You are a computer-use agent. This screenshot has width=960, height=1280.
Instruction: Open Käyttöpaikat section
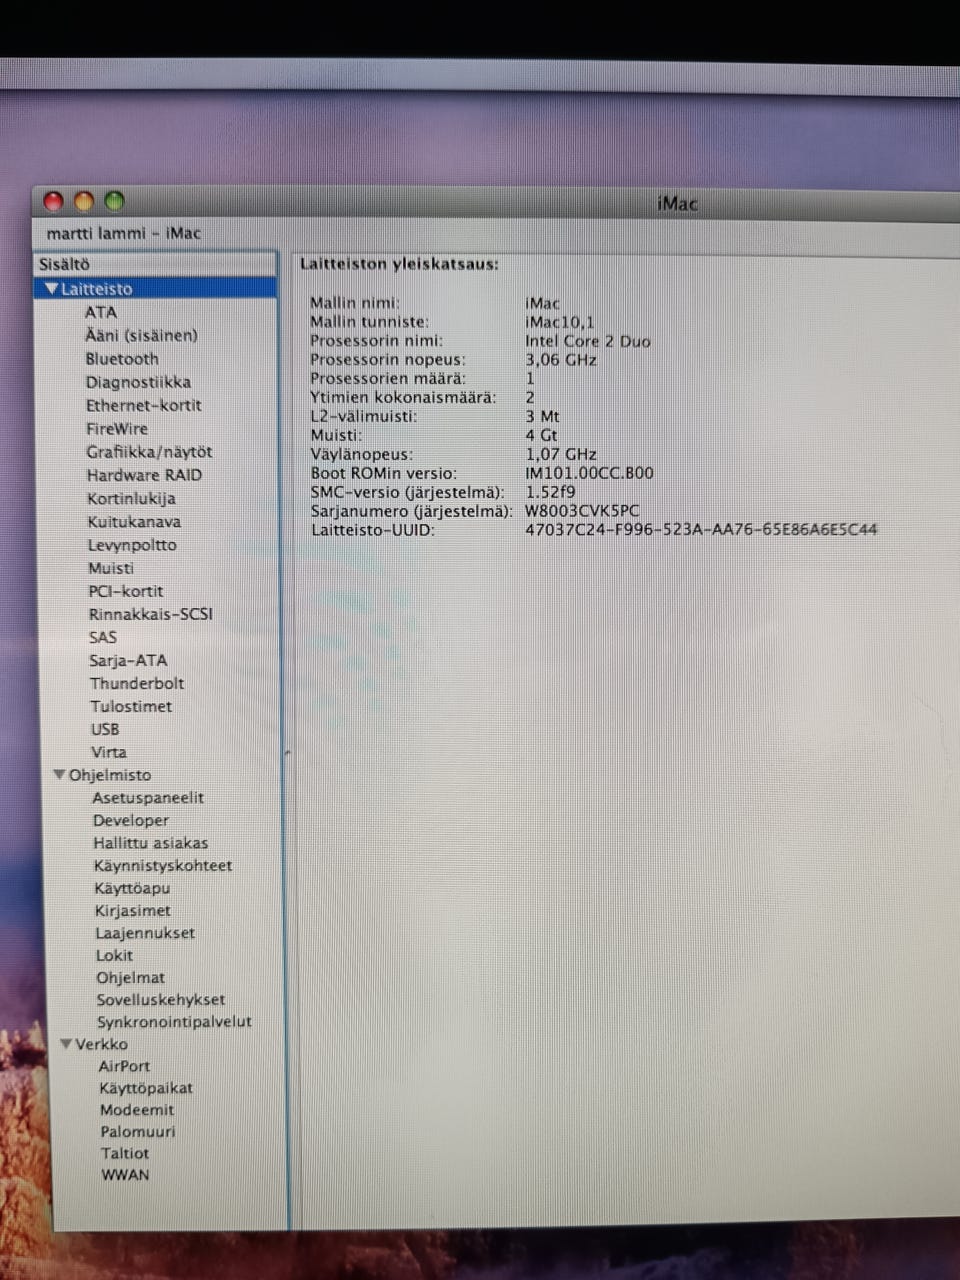click(146, 1088)
